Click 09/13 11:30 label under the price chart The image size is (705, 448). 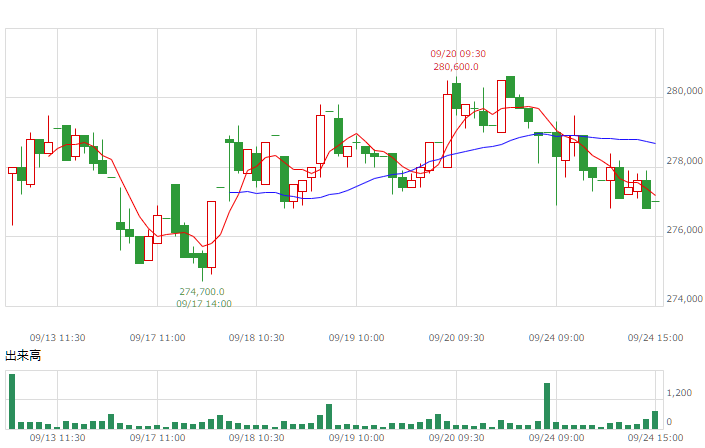pos(58,338)
